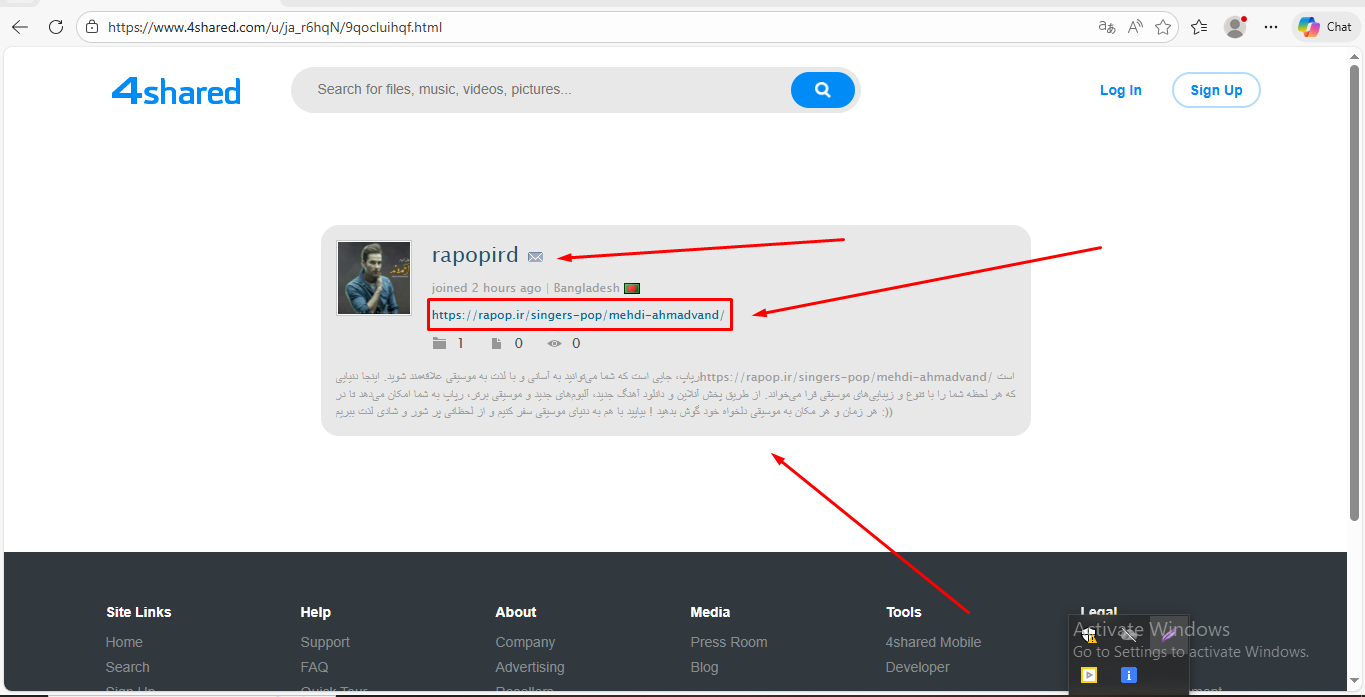Viewport: 1365px width, 697px height.
Task: Open the Log In link
Action: [x=1120, y=90]
